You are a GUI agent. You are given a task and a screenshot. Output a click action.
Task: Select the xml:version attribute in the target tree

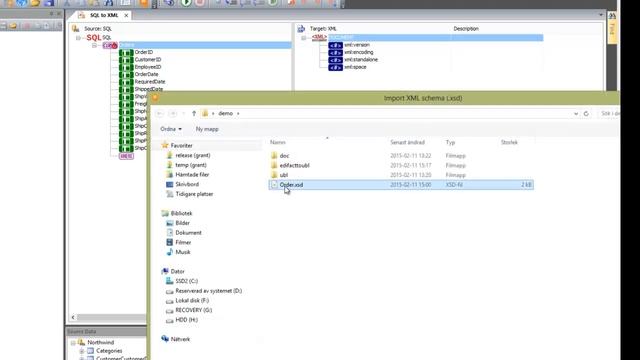point(356,45)
